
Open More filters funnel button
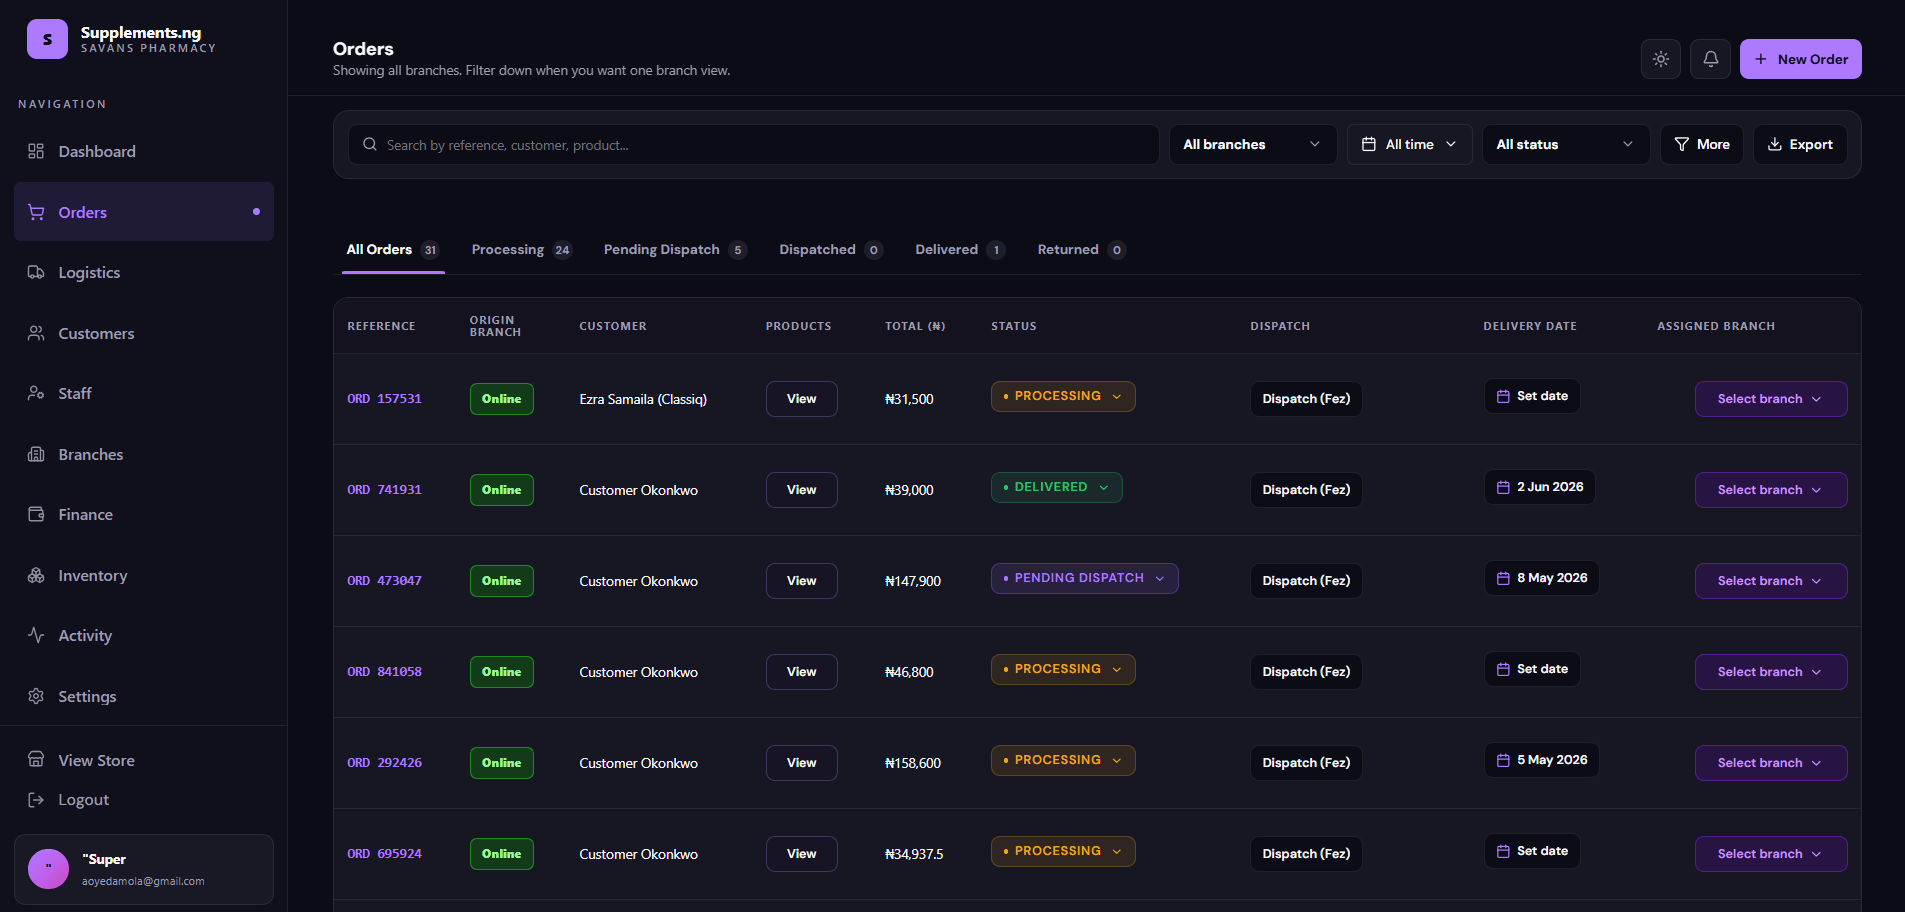point(1702,144)
